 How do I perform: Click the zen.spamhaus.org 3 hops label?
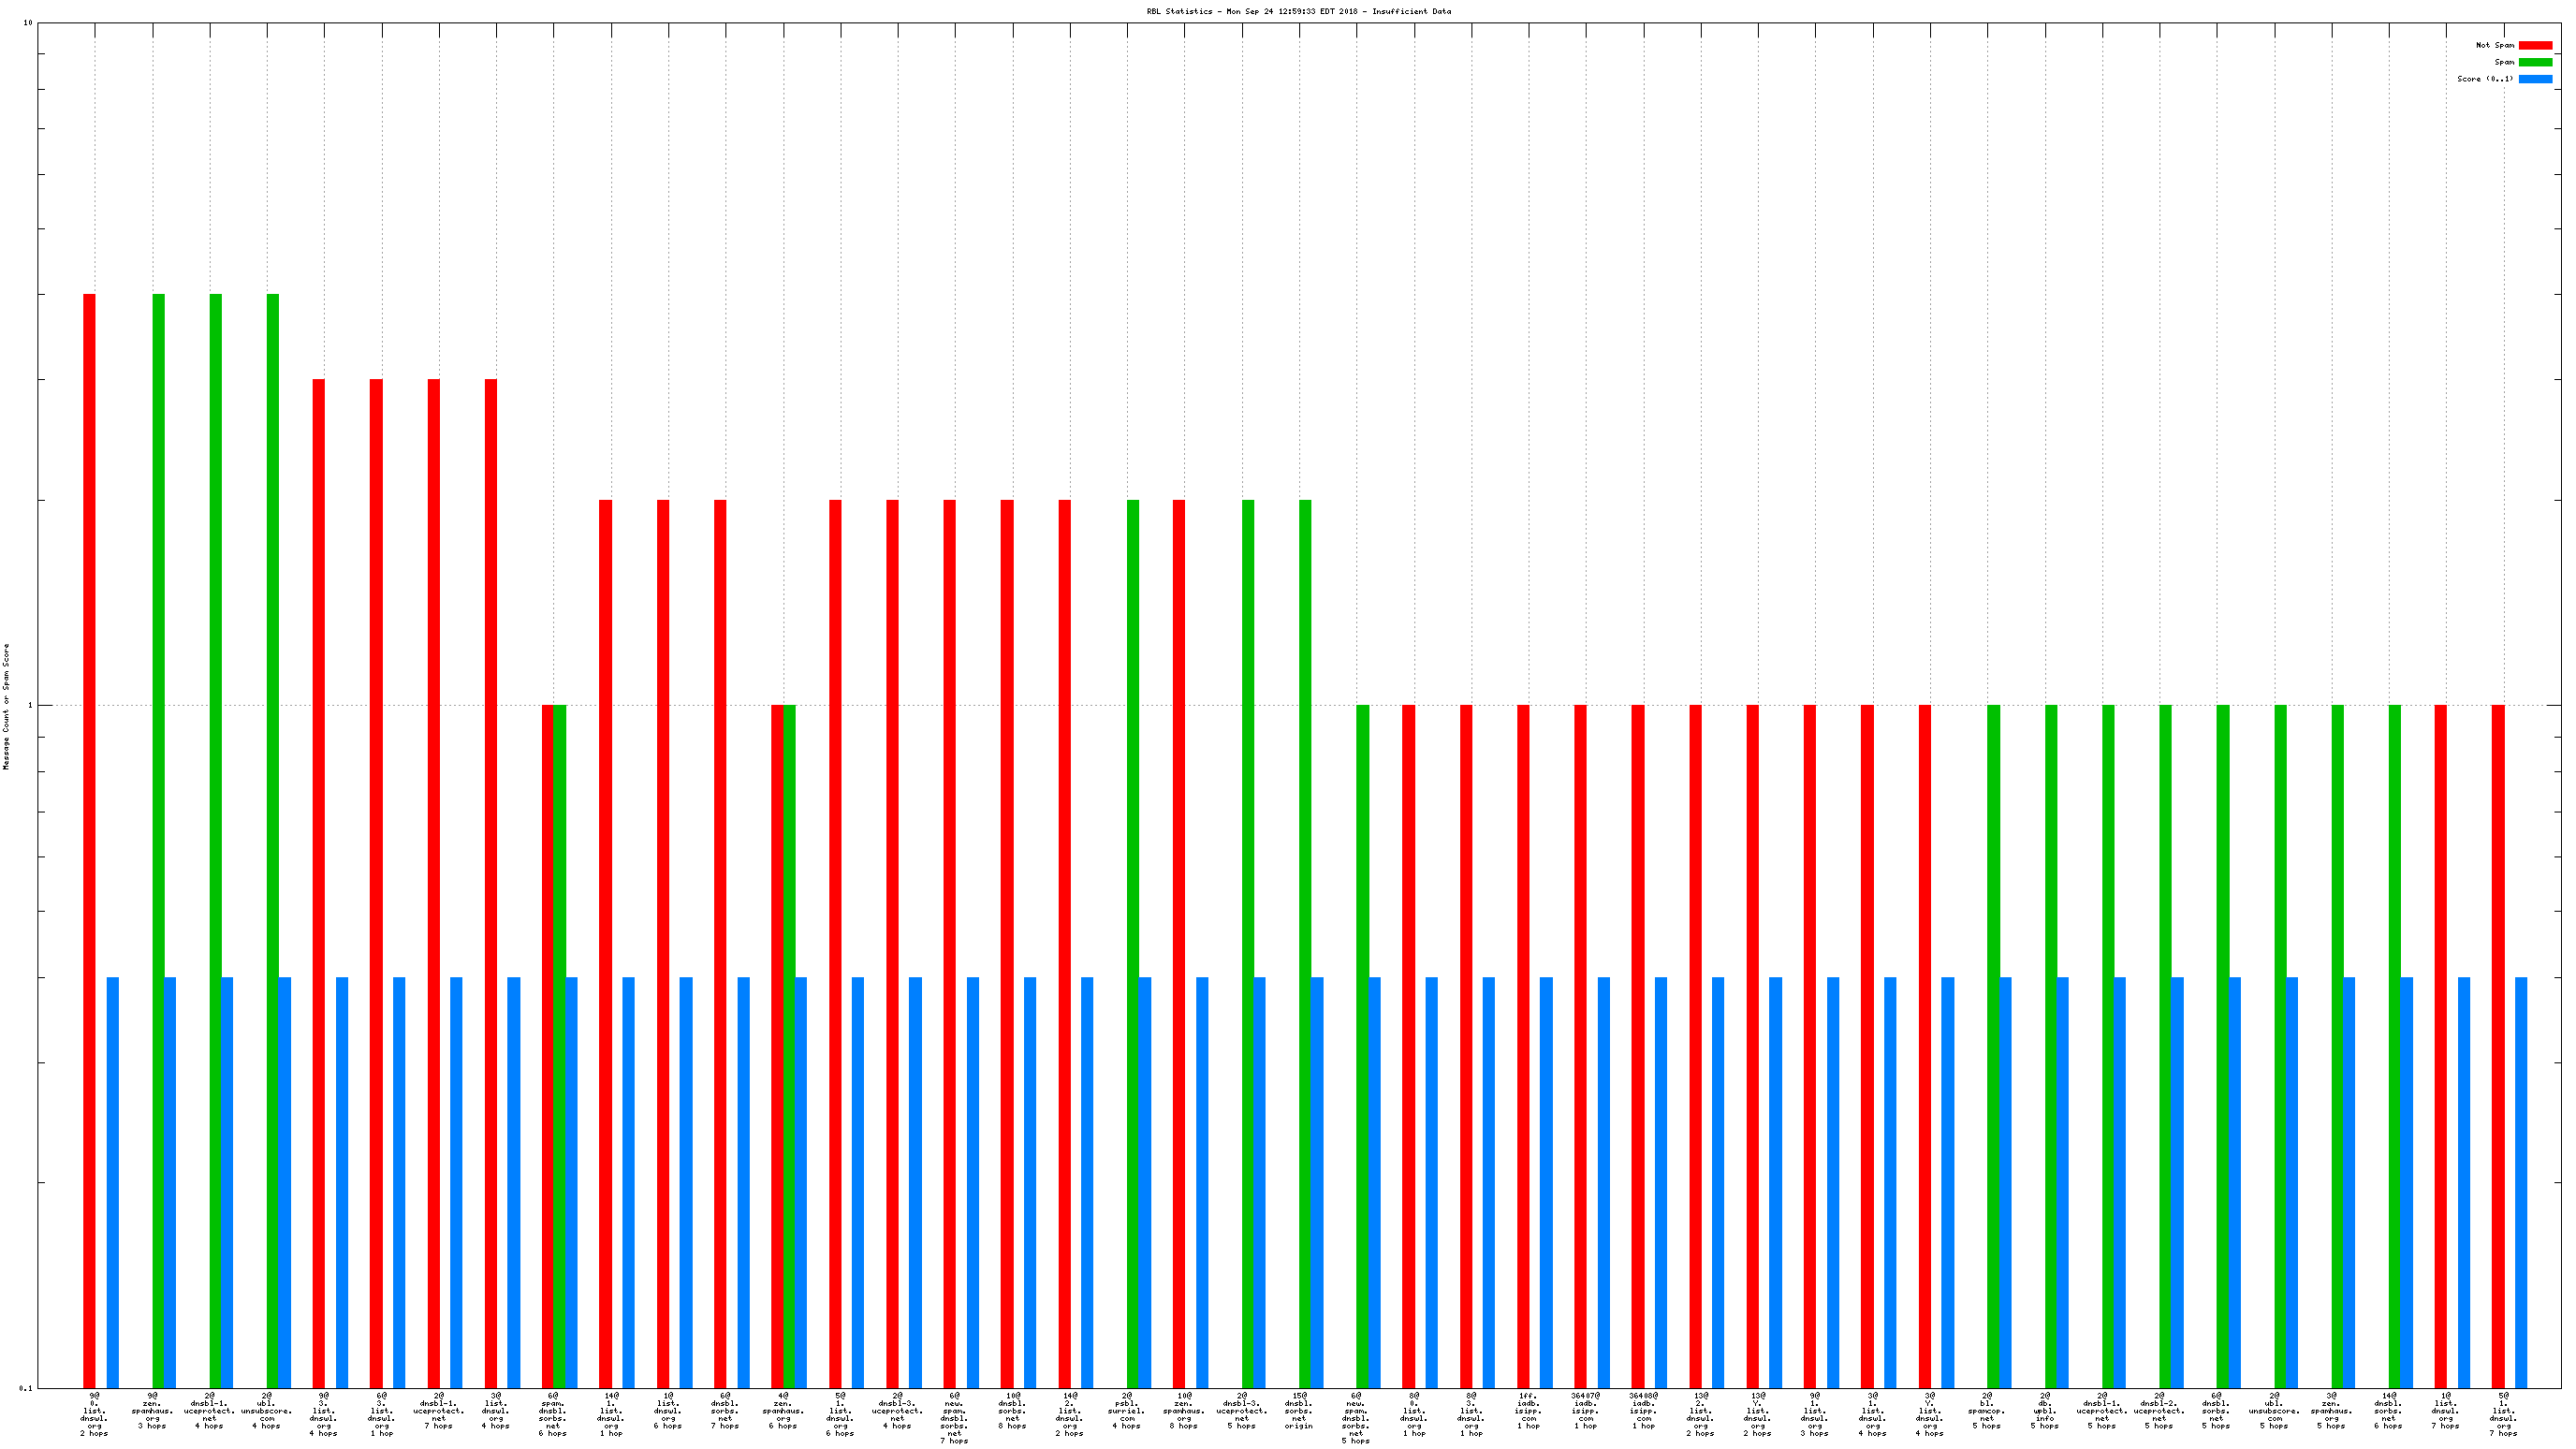(x=152, y=1410)
